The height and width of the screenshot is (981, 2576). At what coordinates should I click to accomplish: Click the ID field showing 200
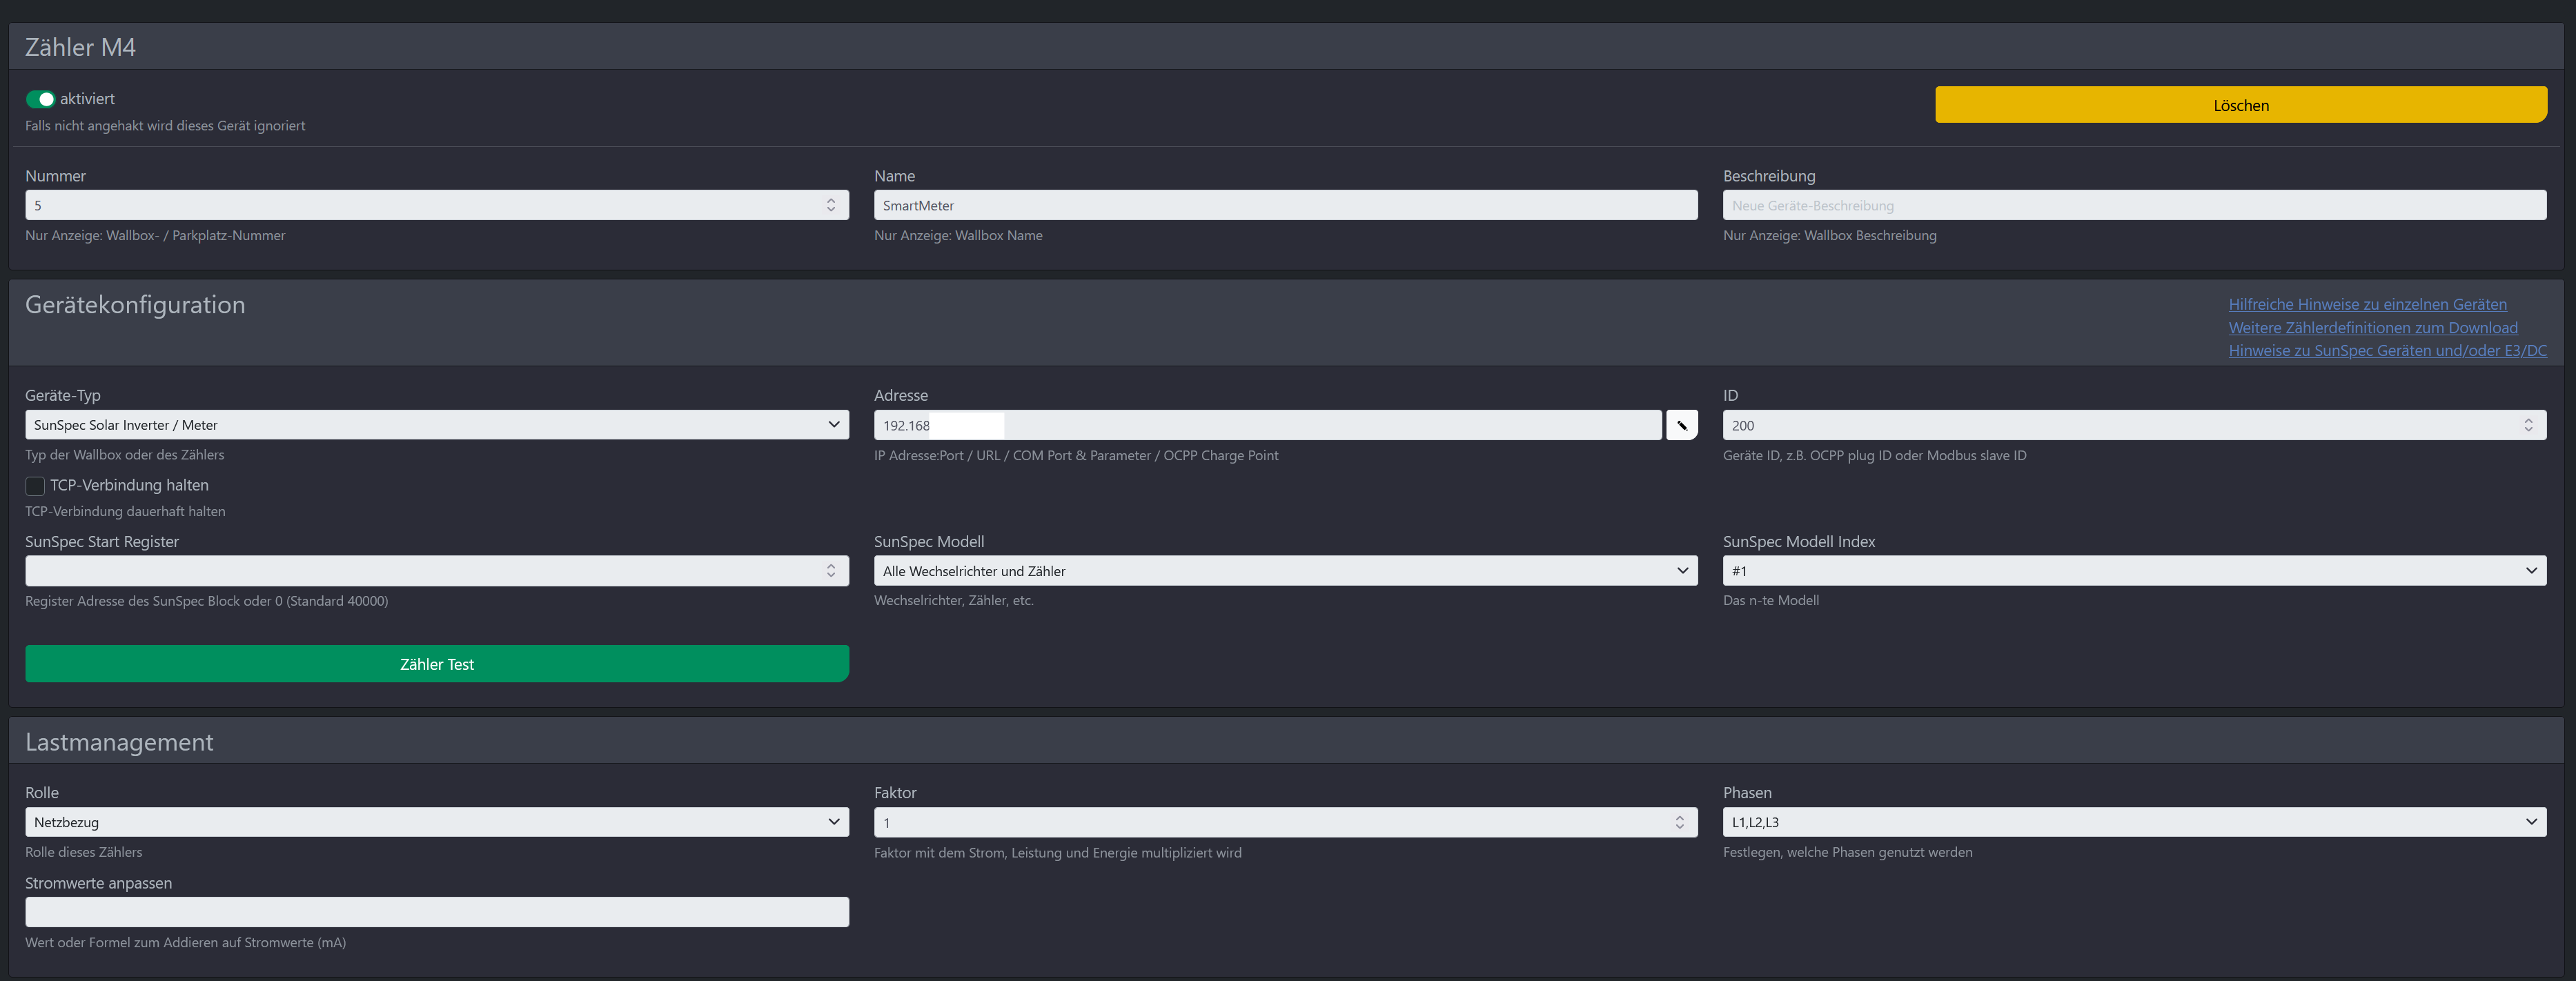2134,425
